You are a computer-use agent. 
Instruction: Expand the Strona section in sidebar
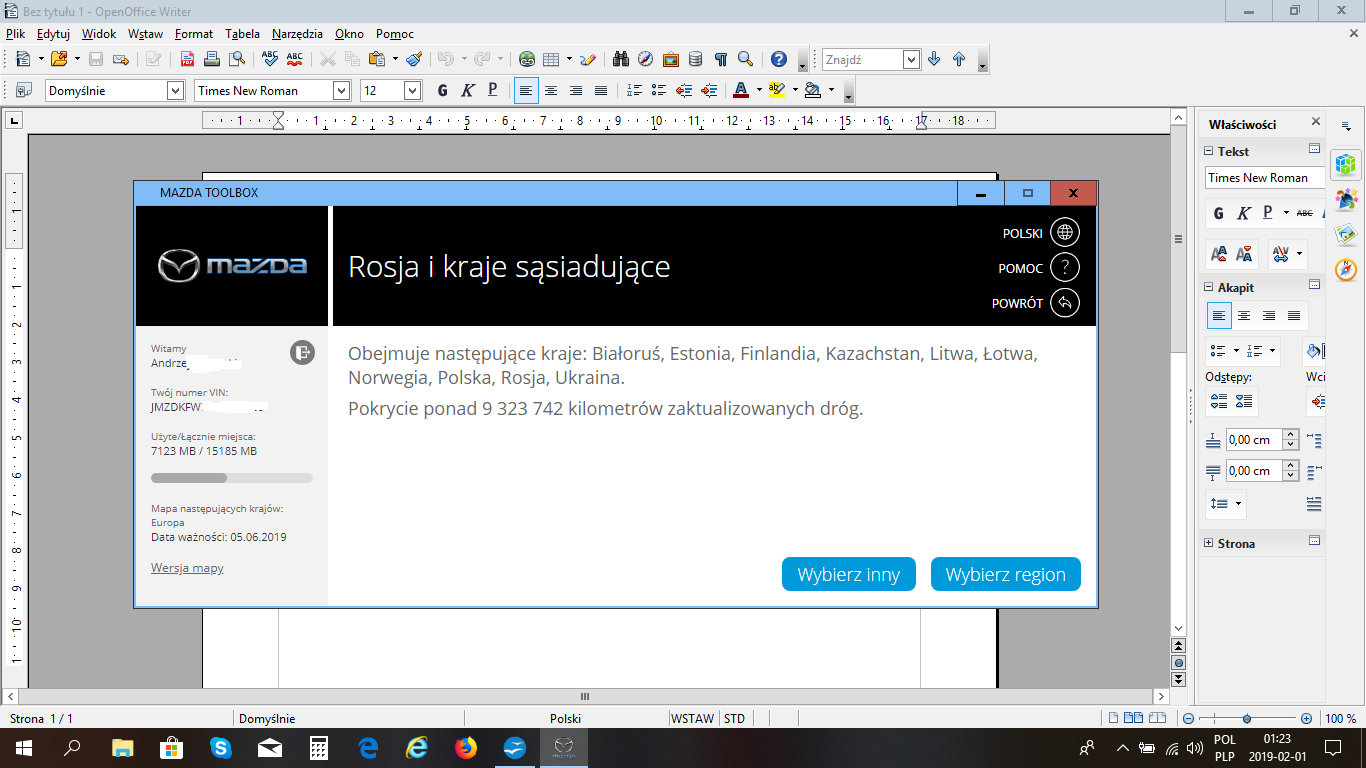pos(1209,543)
